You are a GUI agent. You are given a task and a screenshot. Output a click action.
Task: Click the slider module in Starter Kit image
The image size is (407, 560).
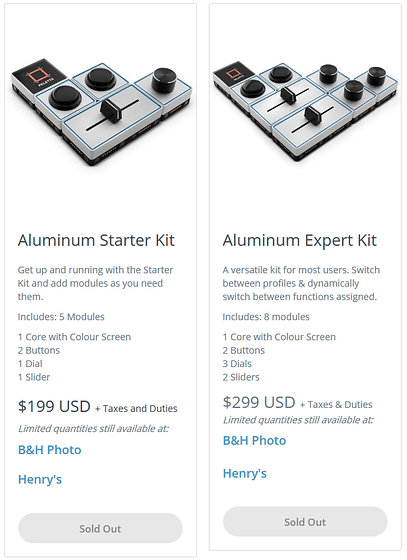[112, 116]
